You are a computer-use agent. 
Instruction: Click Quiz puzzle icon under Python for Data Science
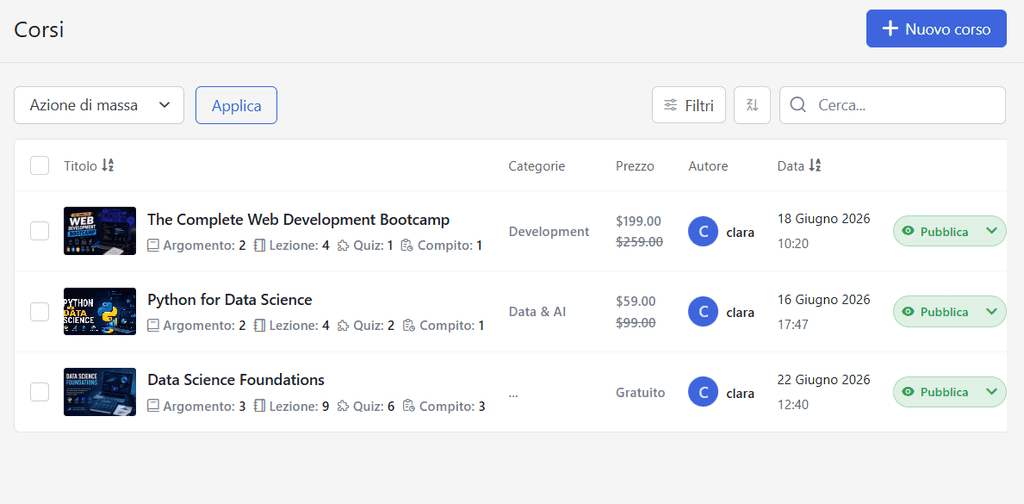344,325
